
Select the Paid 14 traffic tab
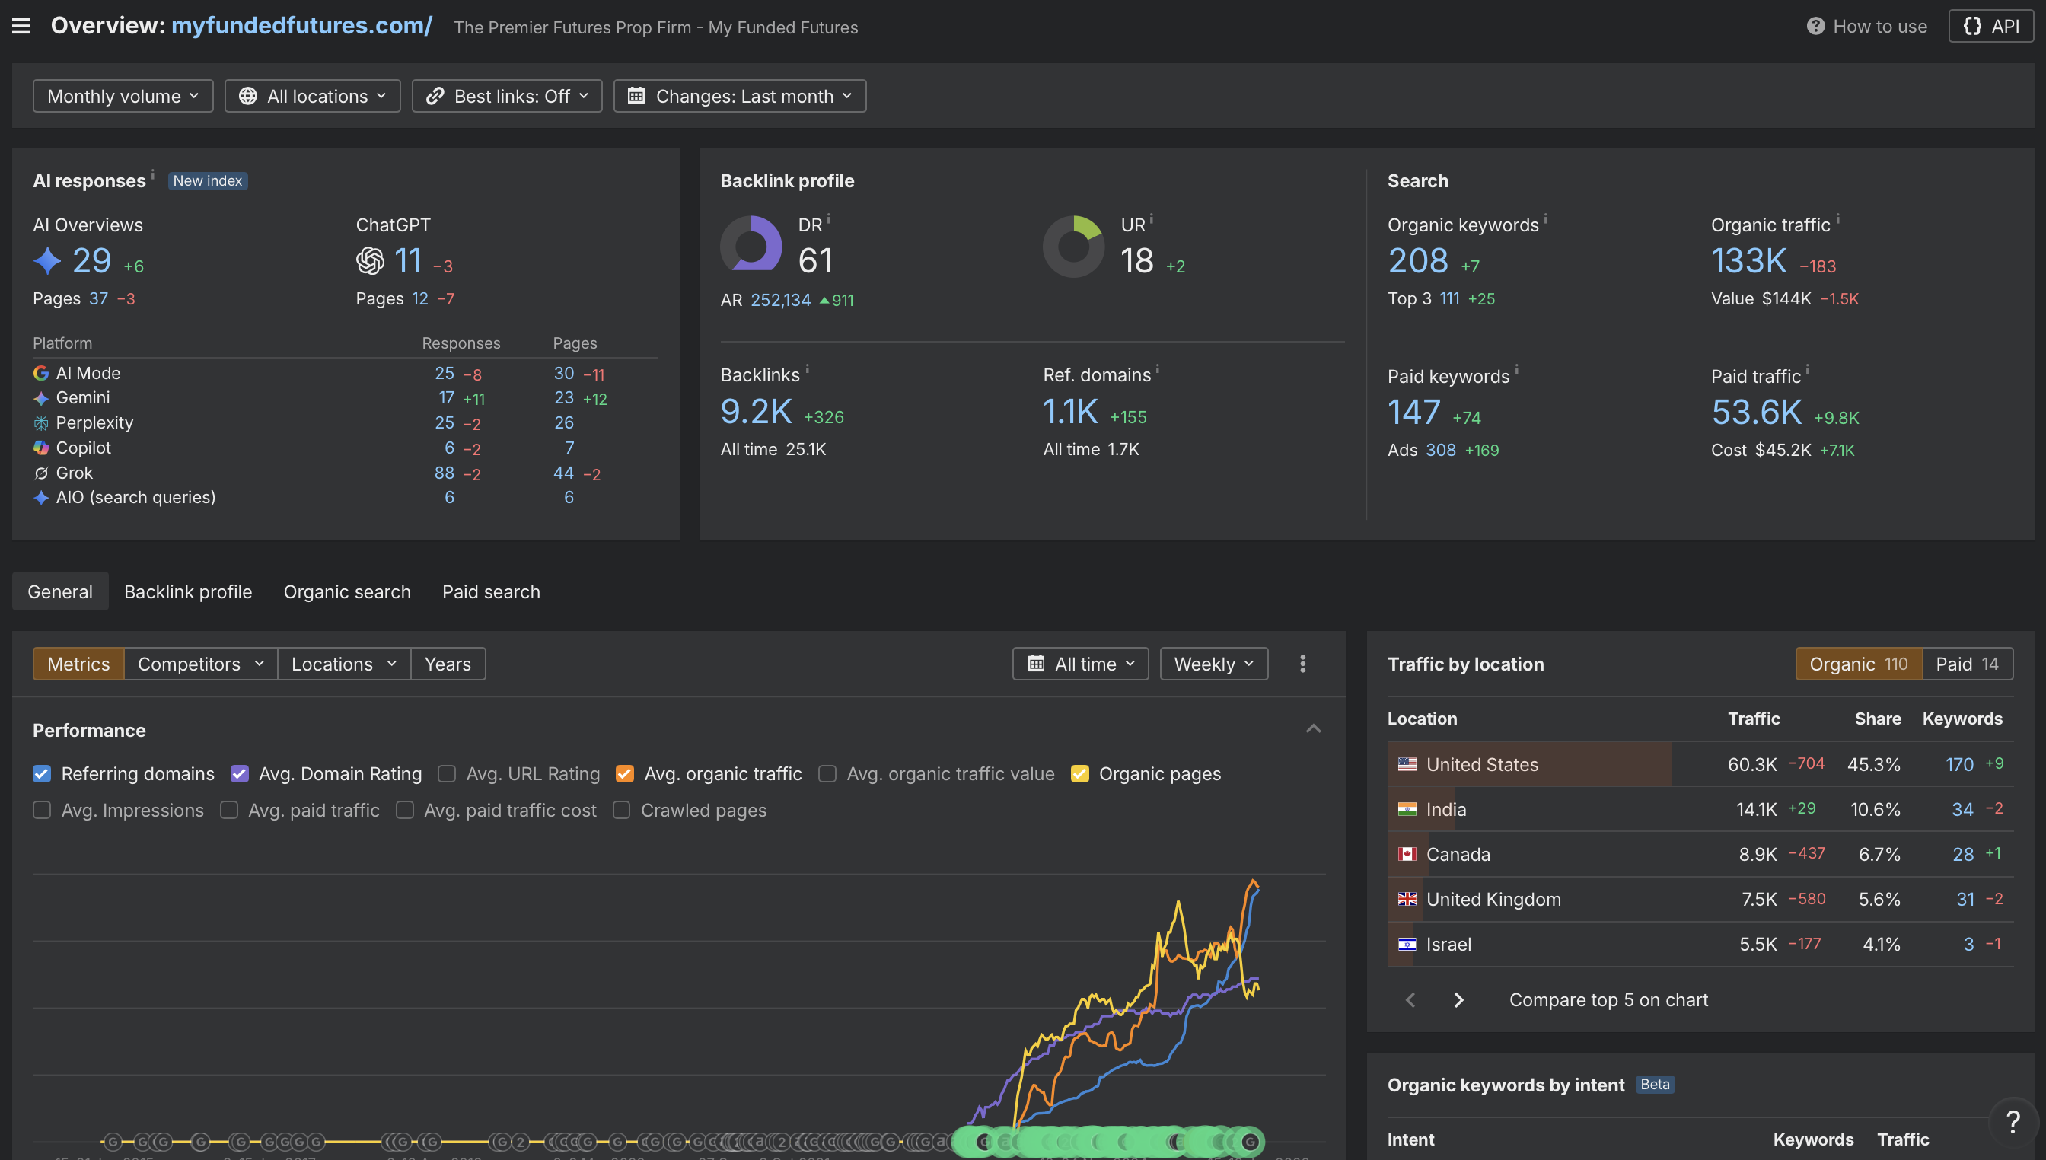1967,664
